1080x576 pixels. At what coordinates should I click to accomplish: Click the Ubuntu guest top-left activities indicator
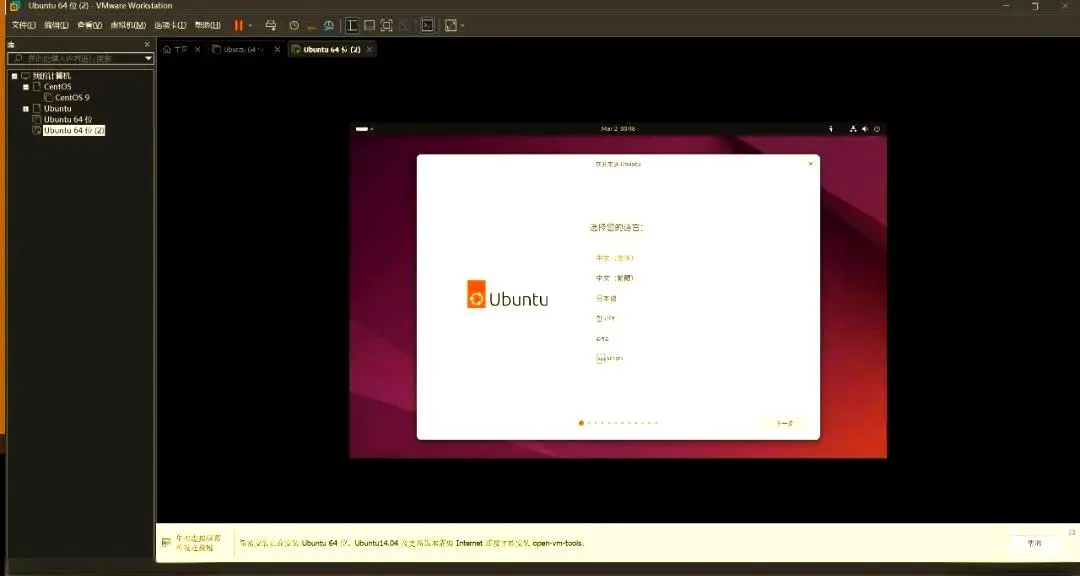(364, 129)
